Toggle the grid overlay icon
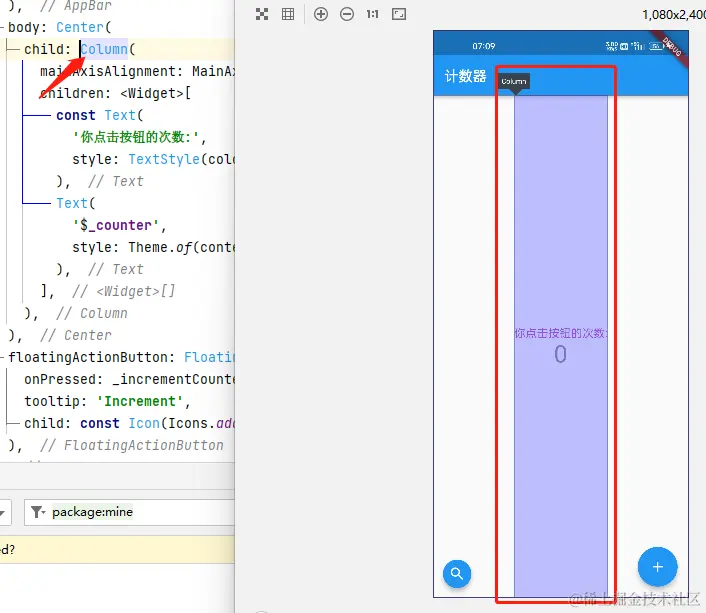This screenshot has width=706, height=613. pyautogui.click(x=288, y=14)
